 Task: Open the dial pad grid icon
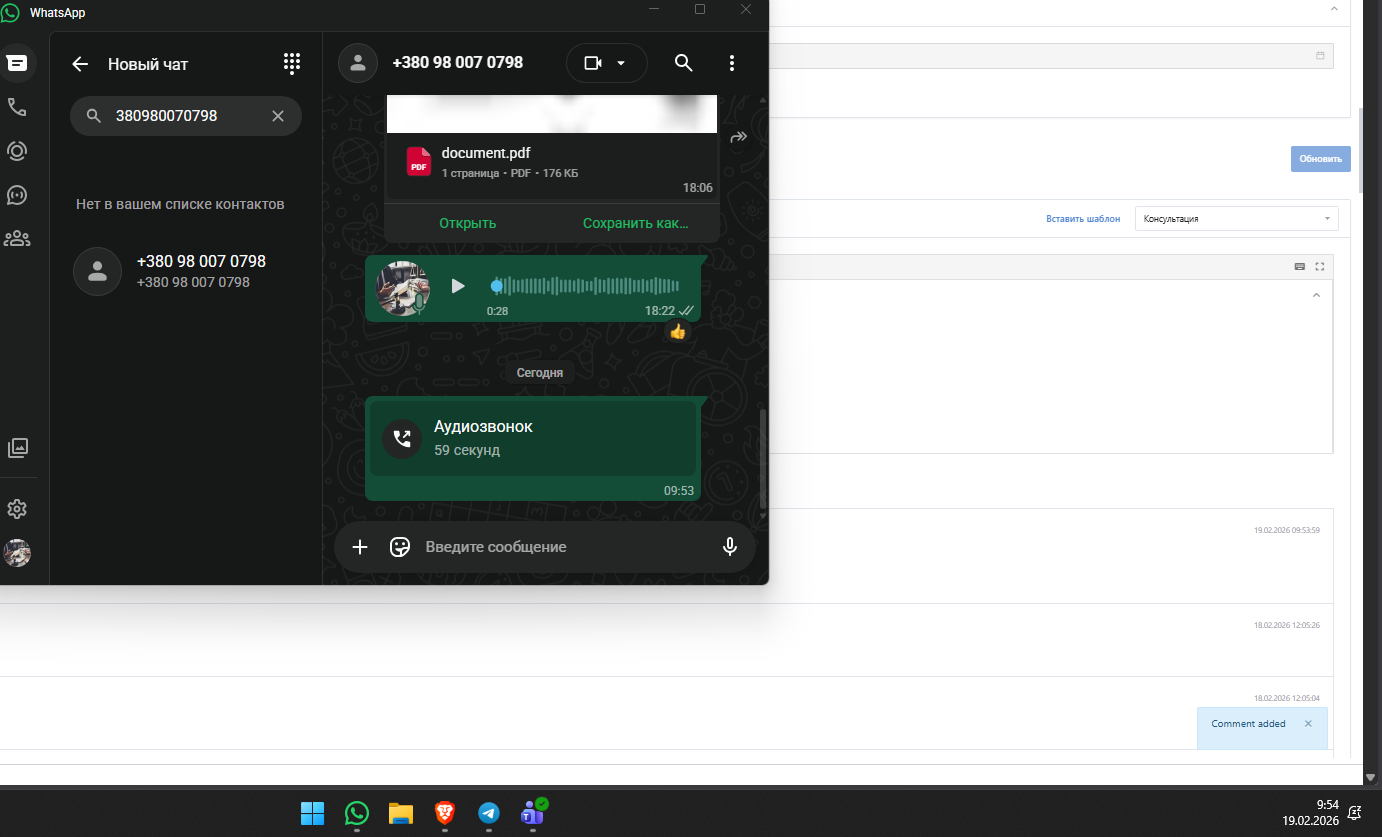[x=292, y=64]
